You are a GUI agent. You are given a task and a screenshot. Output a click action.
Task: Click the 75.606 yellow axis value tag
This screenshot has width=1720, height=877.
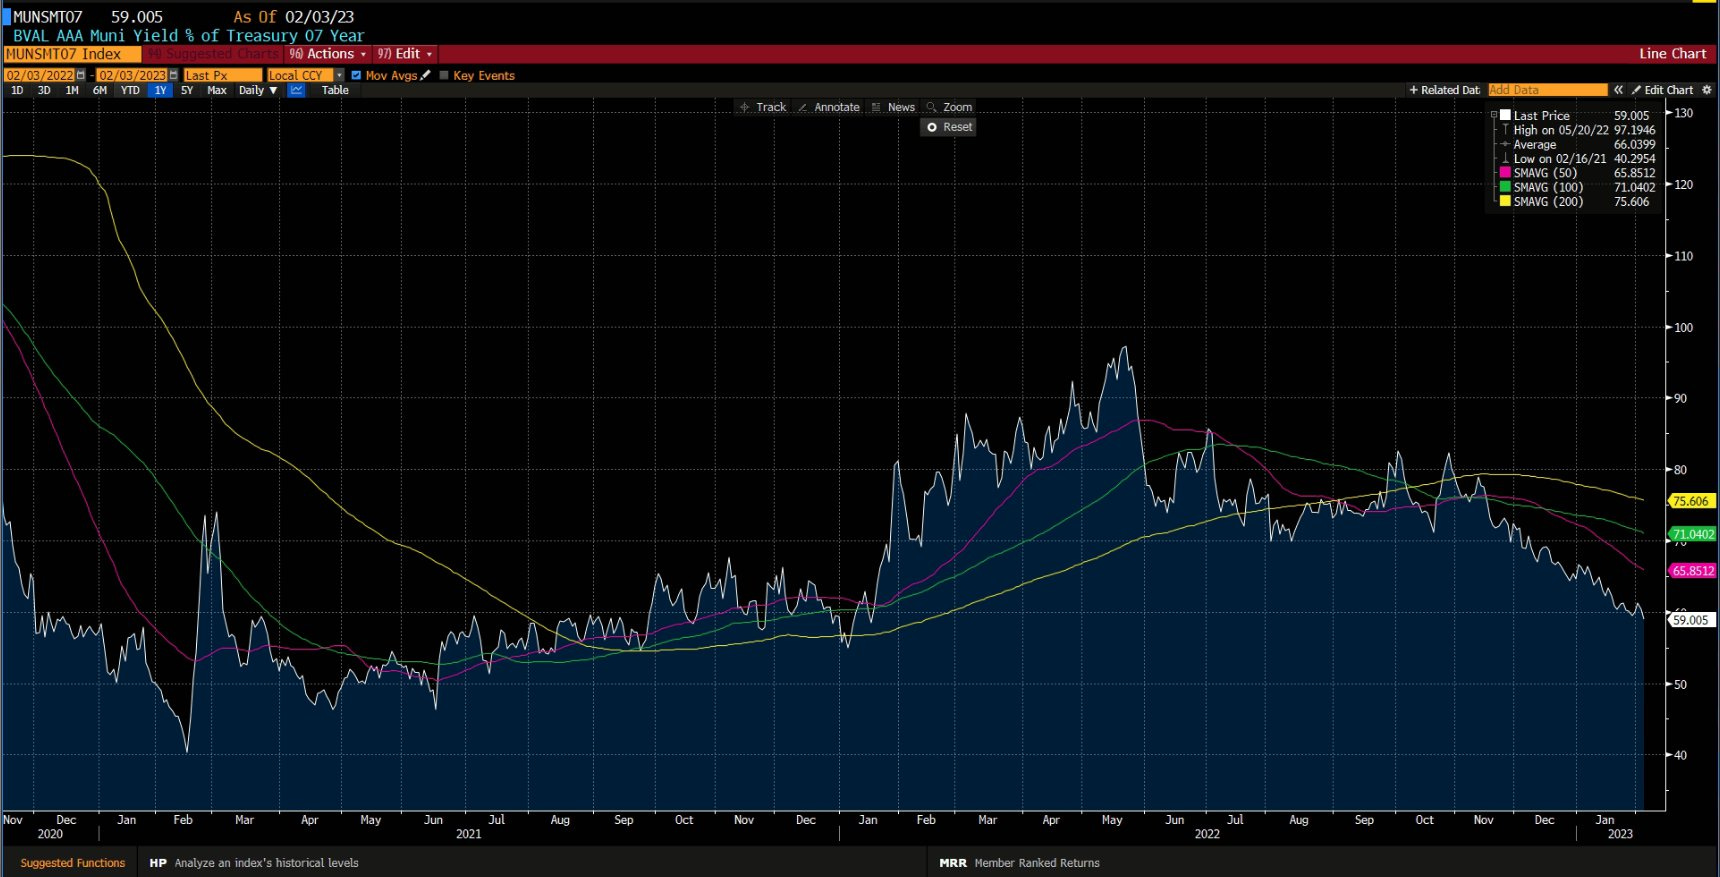1691,501
